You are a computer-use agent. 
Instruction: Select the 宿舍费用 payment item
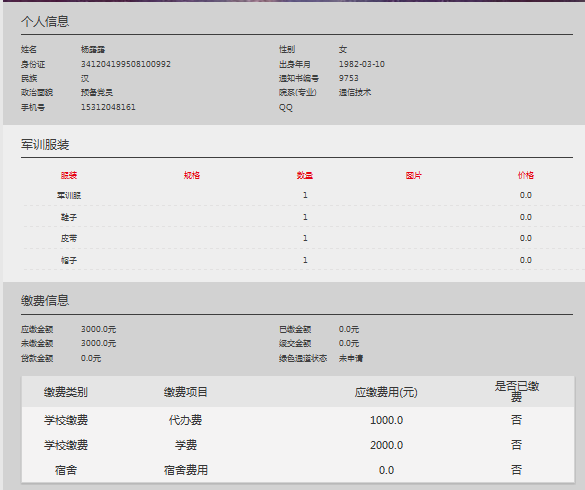[186, 470]
